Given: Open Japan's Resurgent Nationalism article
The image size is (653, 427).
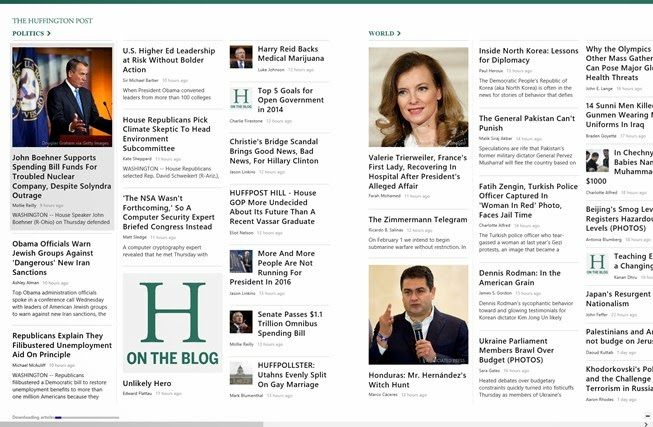Looking at the screenshot, I should (x=618, y=299).
